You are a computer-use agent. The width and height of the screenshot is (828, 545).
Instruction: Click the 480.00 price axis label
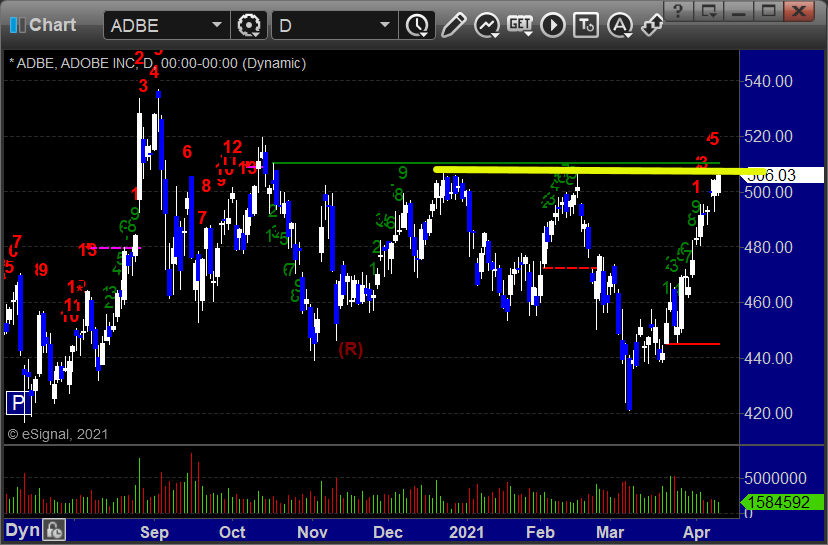click(768, 247)
